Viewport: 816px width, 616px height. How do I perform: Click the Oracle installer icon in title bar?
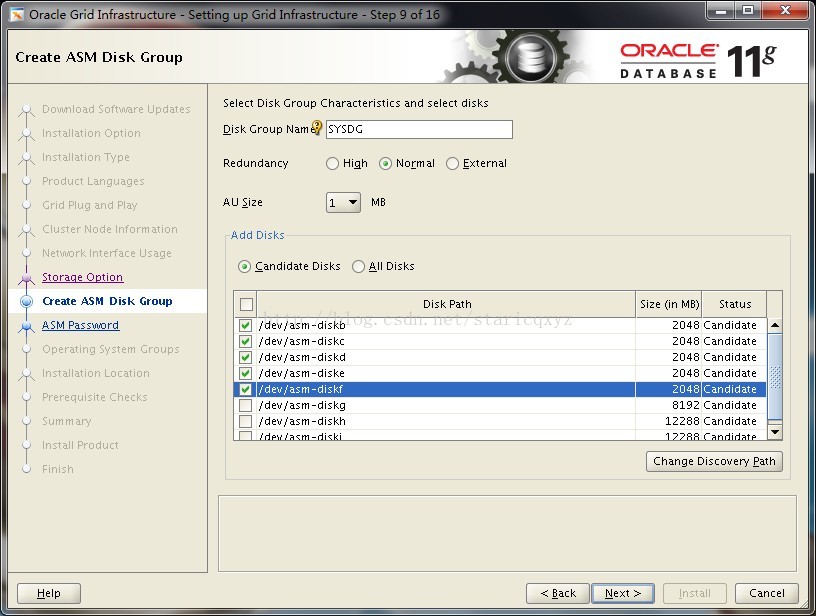tap(17, 15)
